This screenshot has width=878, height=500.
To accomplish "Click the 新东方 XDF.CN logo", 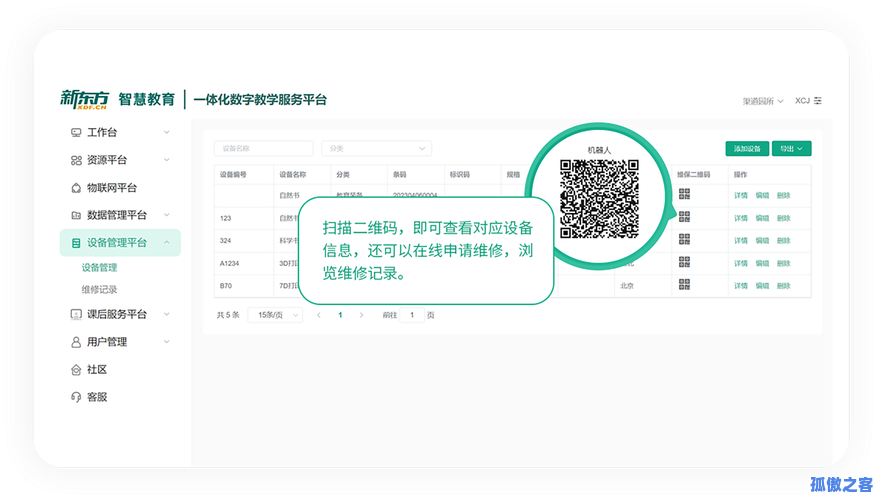I will [85, 99].
